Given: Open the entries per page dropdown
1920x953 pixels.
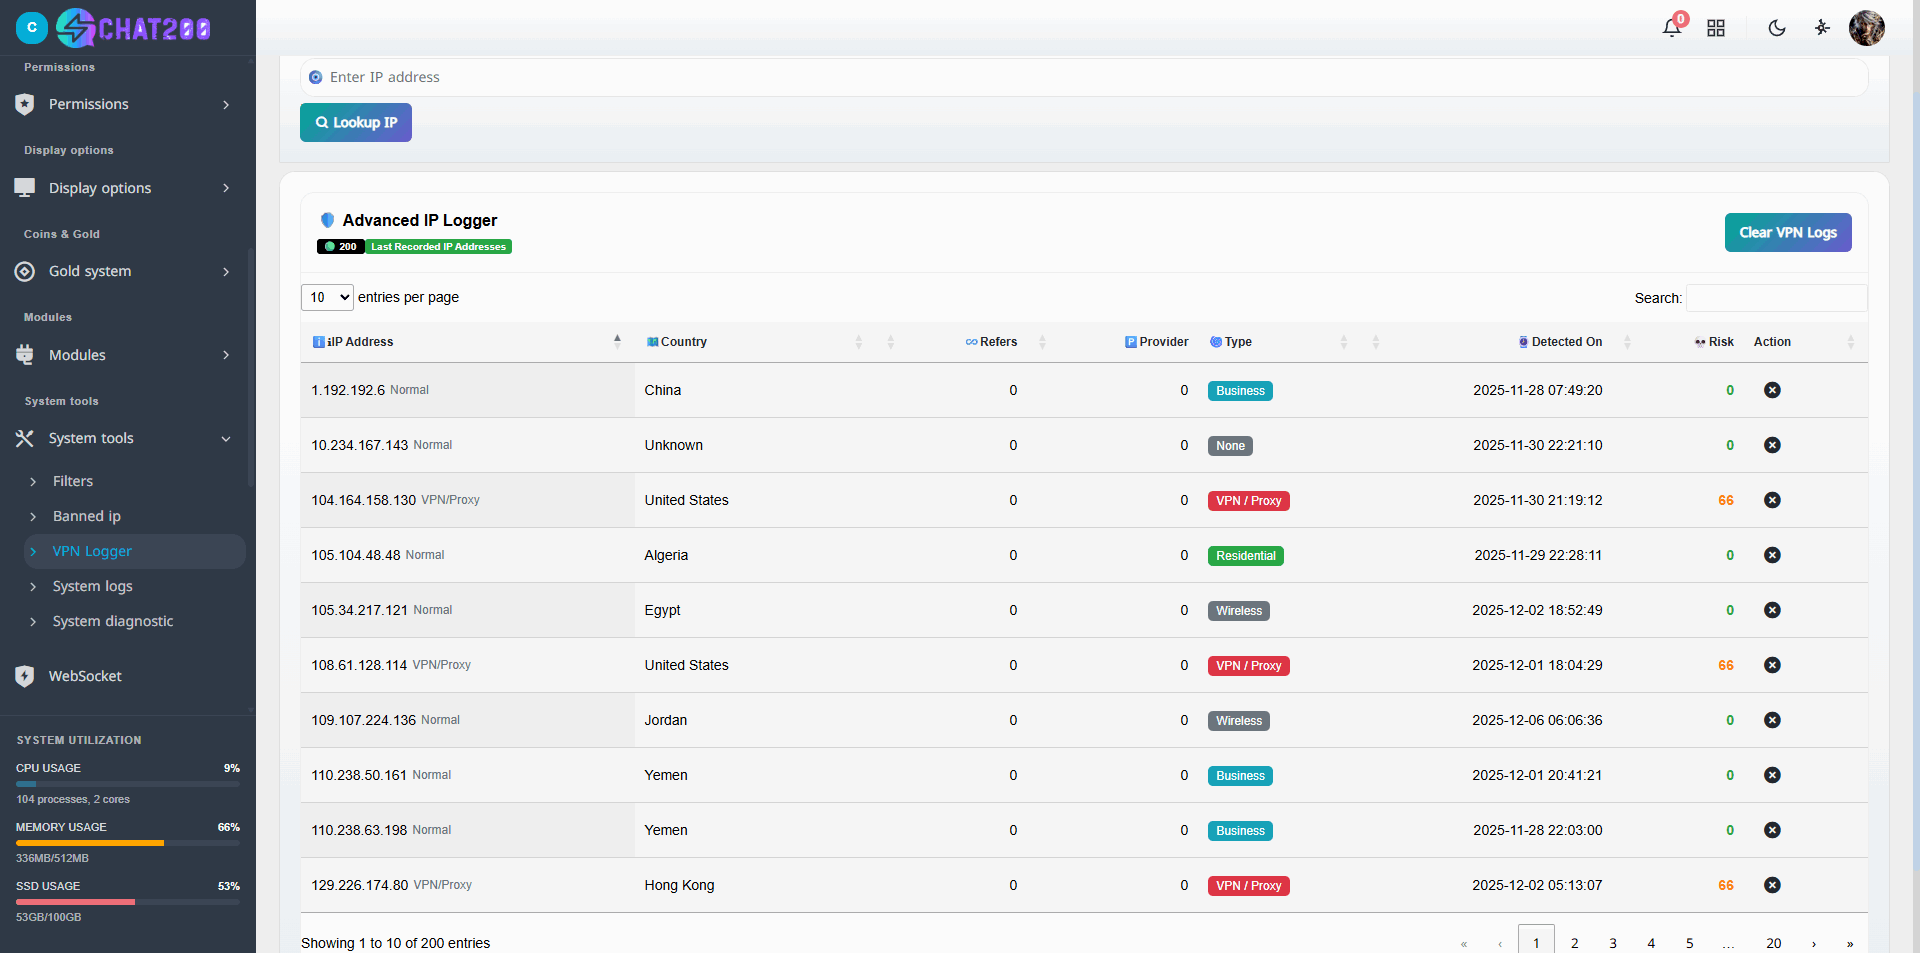Looking at the screenshot, I should [326, 297].
